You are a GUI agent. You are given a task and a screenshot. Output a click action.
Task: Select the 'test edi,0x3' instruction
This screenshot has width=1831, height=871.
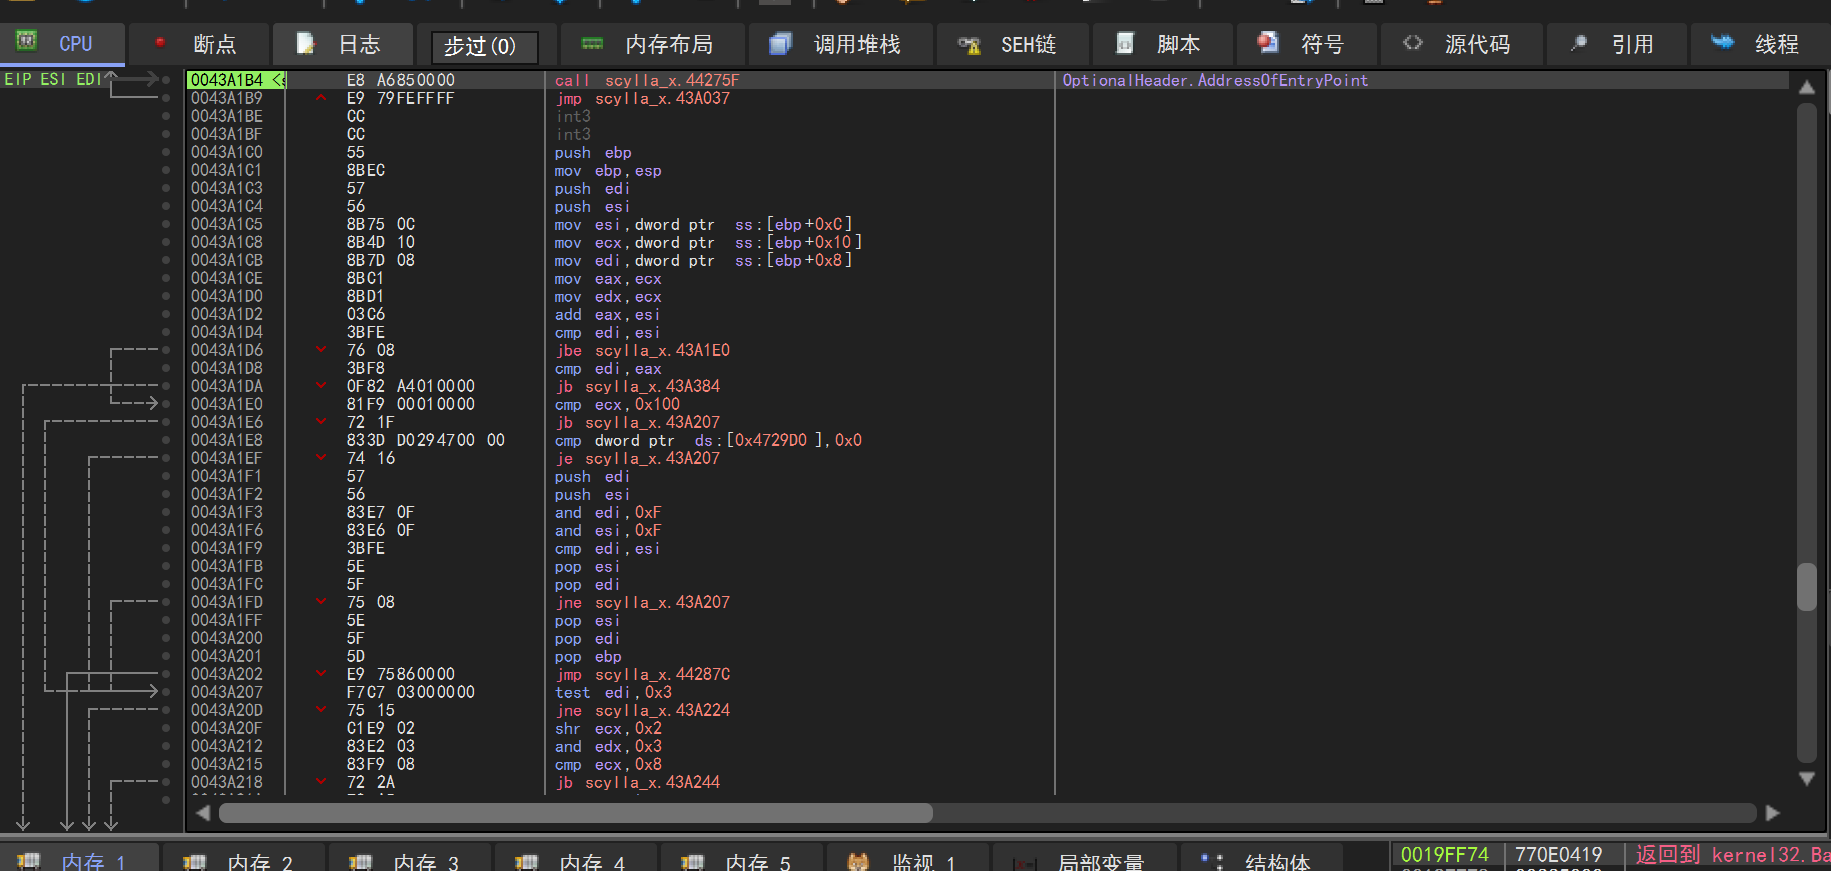[613, 692]
